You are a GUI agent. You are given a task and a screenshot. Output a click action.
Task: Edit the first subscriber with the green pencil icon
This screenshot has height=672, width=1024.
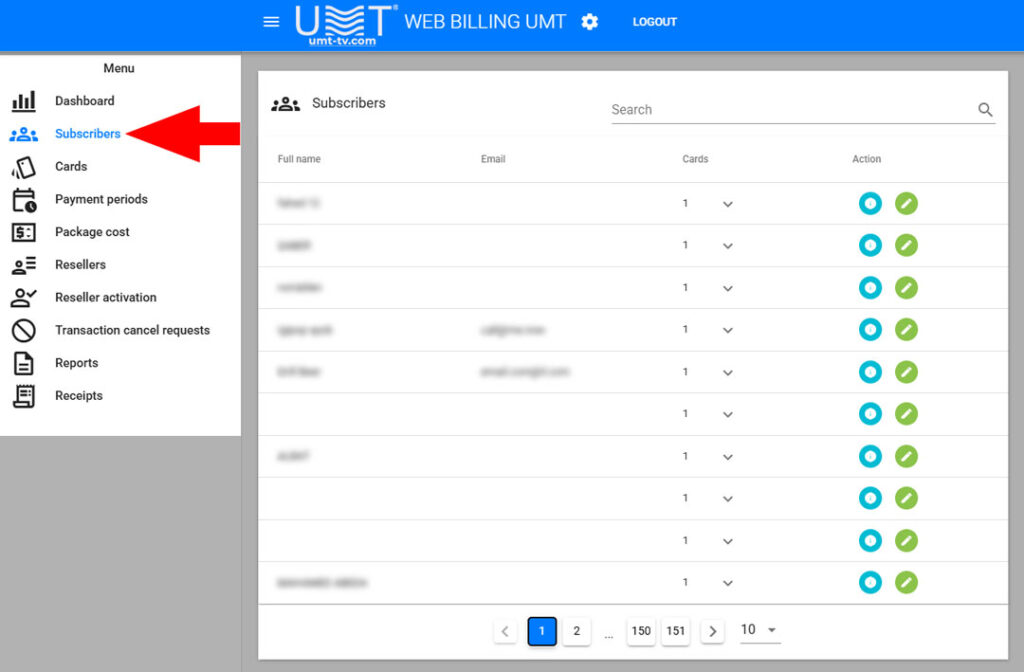[x=906, y=203]
